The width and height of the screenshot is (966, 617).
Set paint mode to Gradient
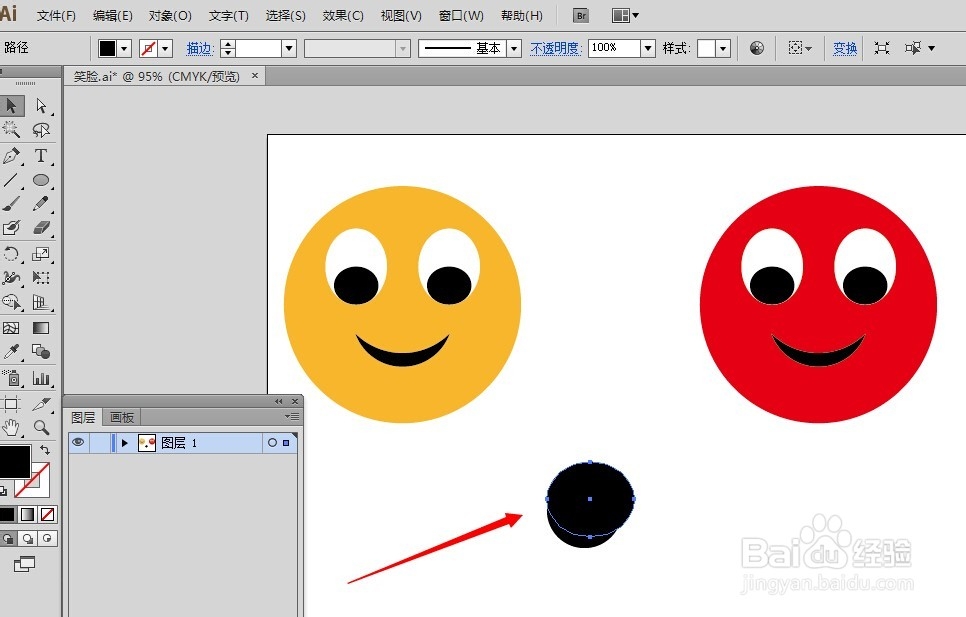coord(28,514)
